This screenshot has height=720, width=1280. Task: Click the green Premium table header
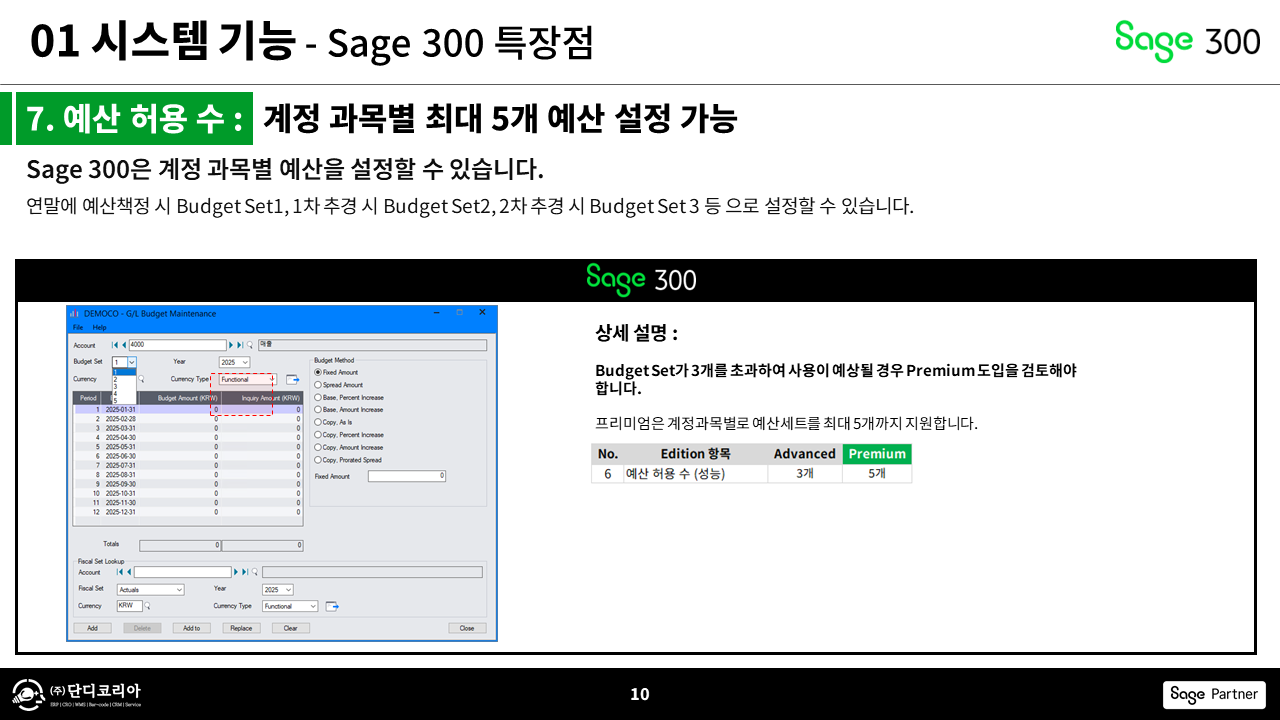click(x=877, y=454)
